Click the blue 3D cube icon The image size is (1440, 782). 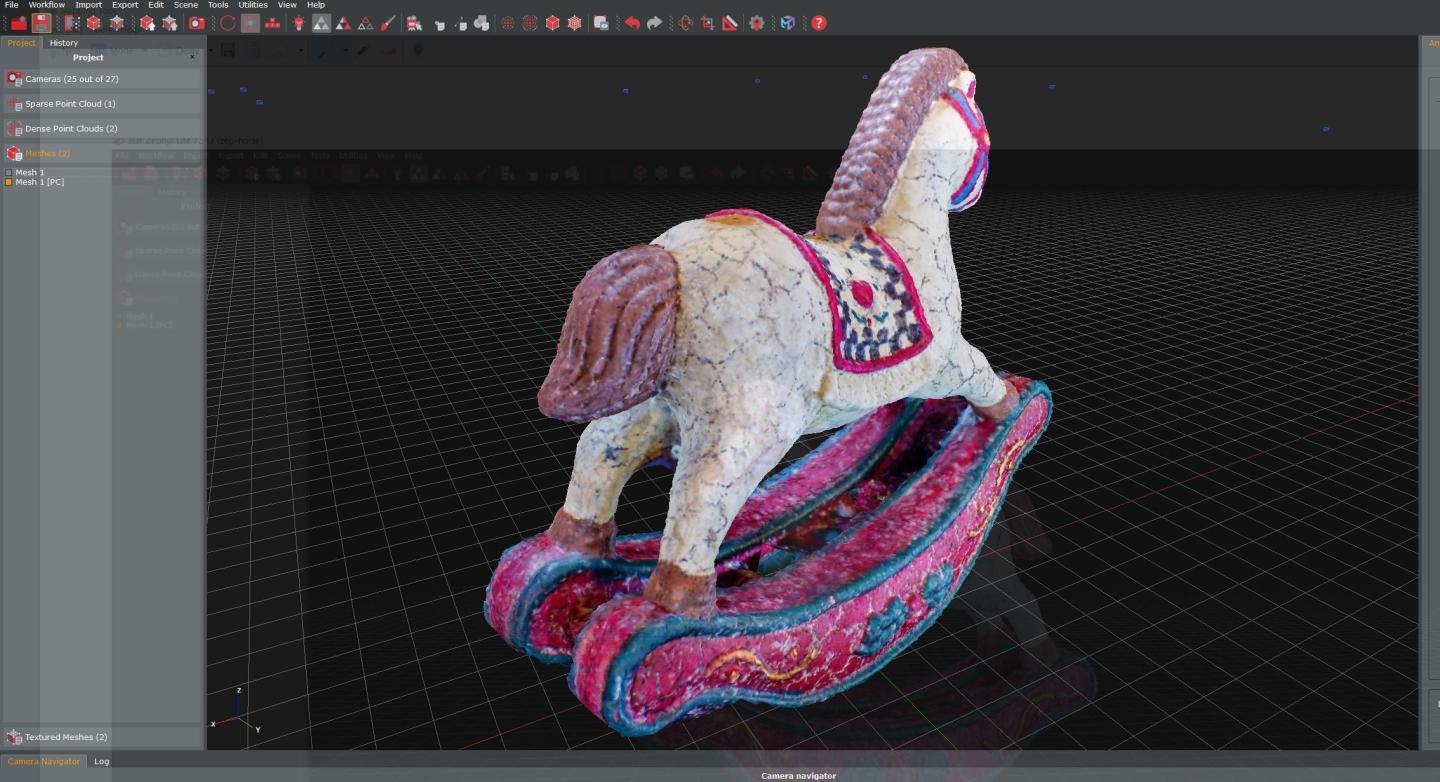coord(788,23)
